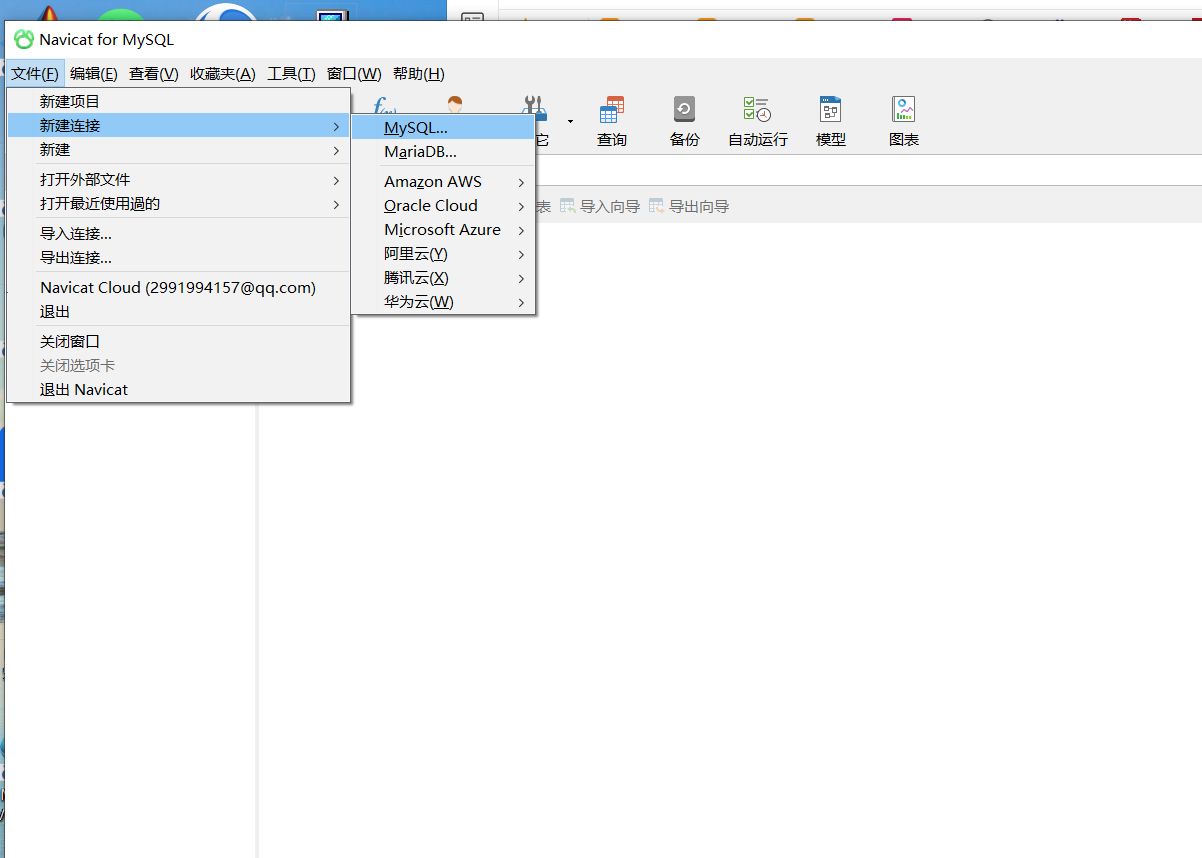
Task: Choose 导入连接... from the menu
Action: click(x=179, y=234)
